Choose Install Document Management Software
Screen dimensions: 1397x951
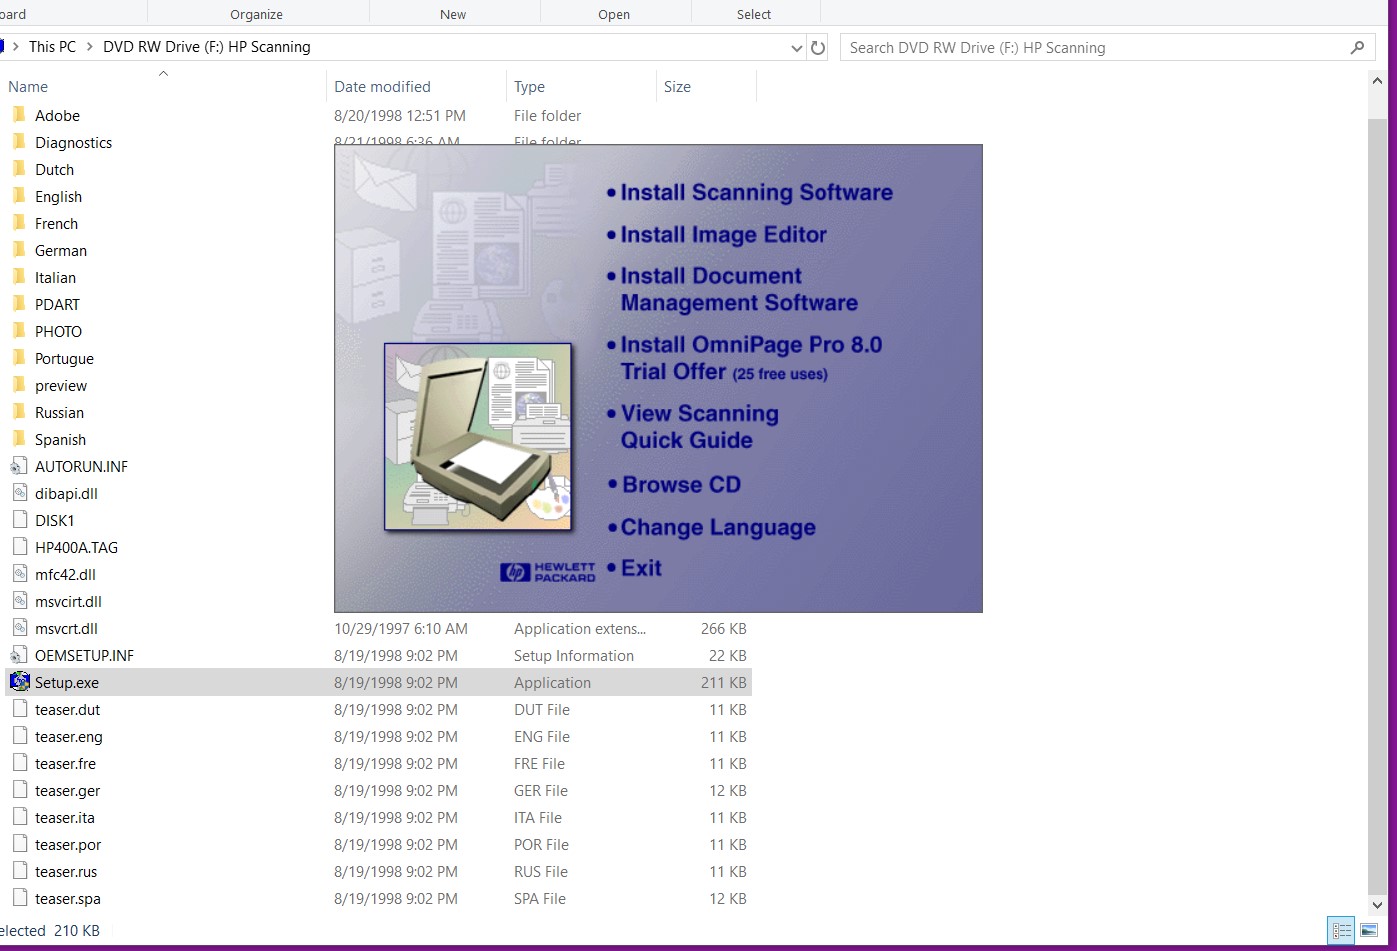pyautogui.click(x=739, y=289)
